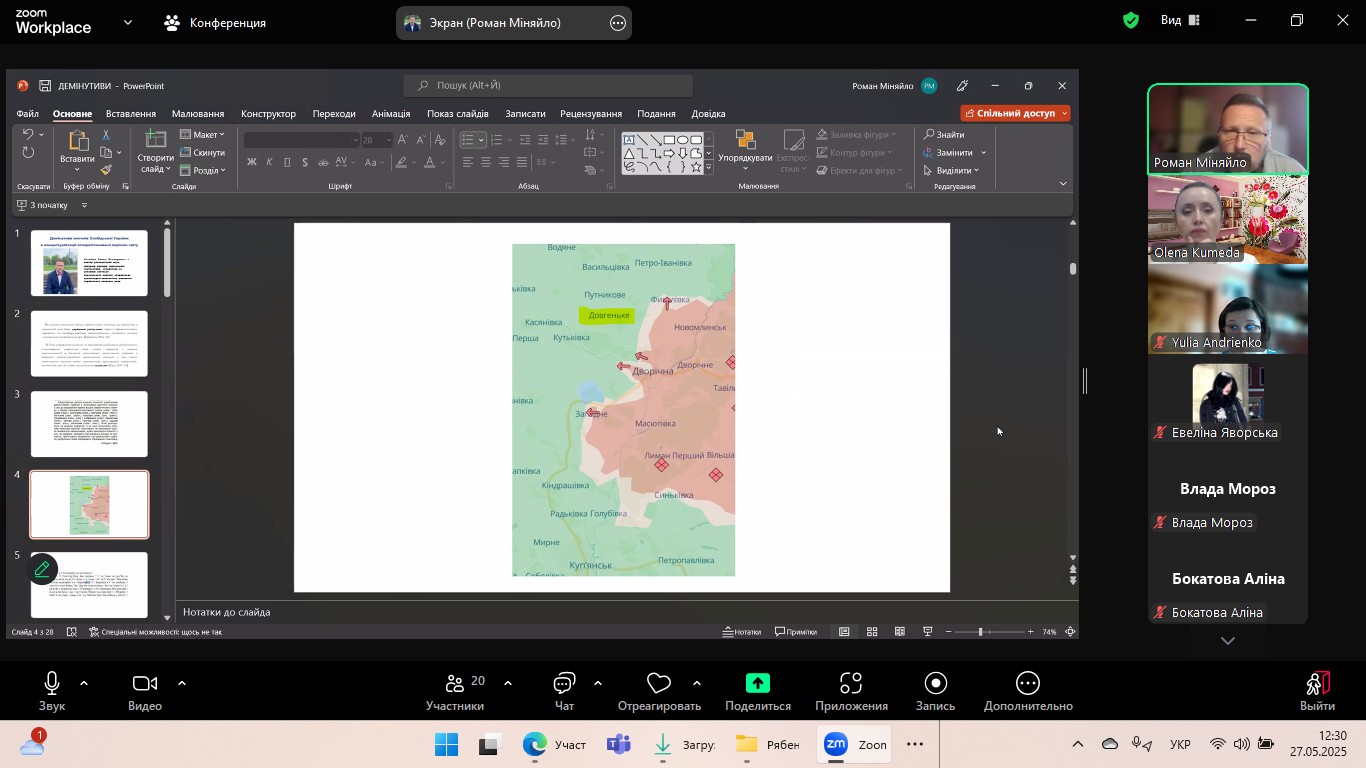Click the Share screen green icon
The width and height of the screenshot is (1366, 768).
point(757,684)
